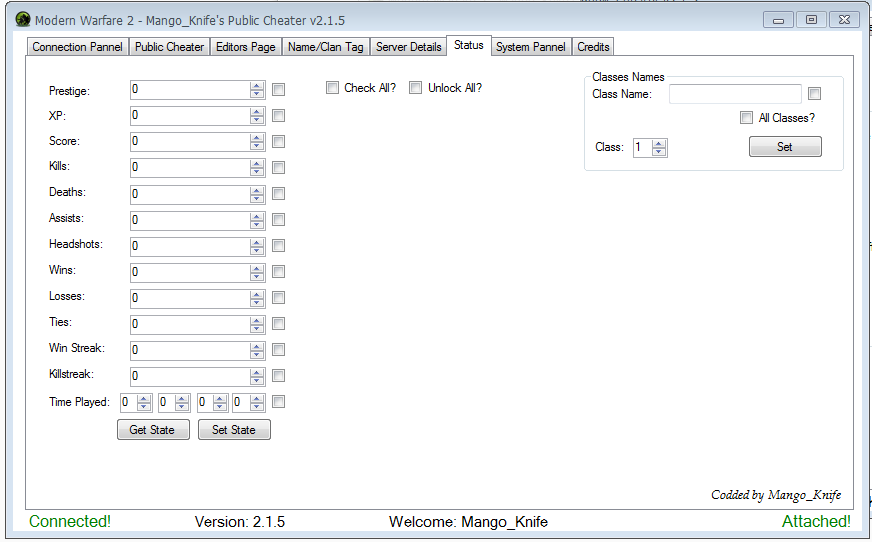The height and width of the screenshot is (542, 872).
Task: Select the Status tab
Action: click(x=468, y=45)
